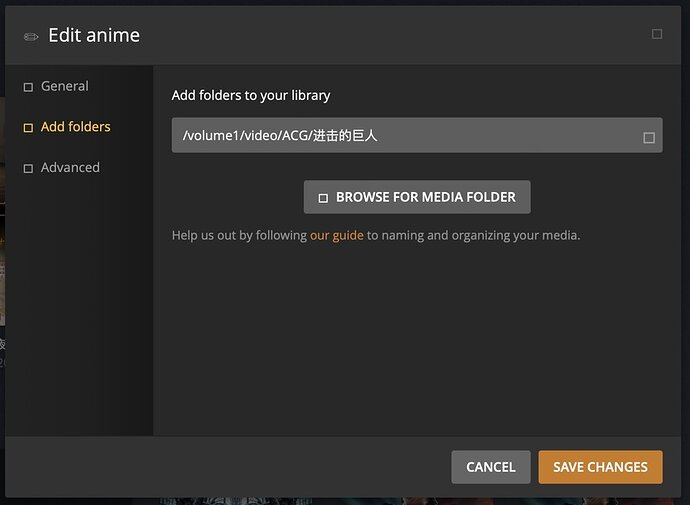The width and height of the screenshot is (690, 505).
Task: Remove the 进击的巨人 folder path
Action: (649, 138)
